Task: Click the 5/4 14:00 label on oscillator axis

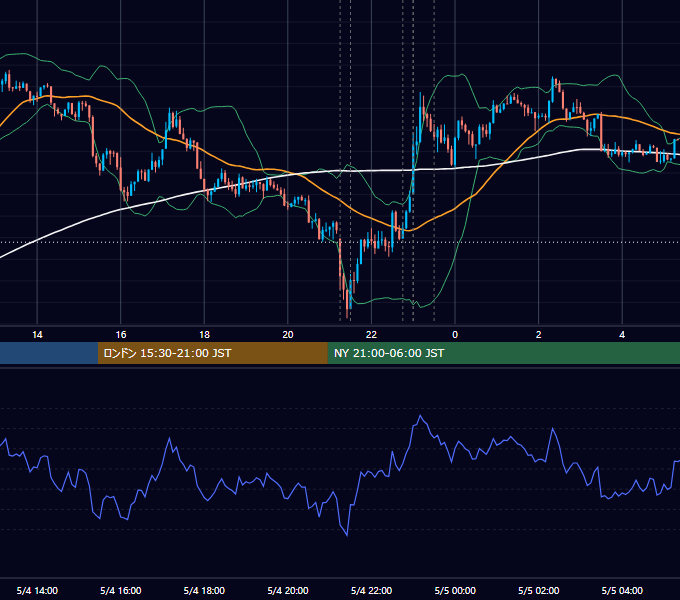Action: tap(37, 590)
